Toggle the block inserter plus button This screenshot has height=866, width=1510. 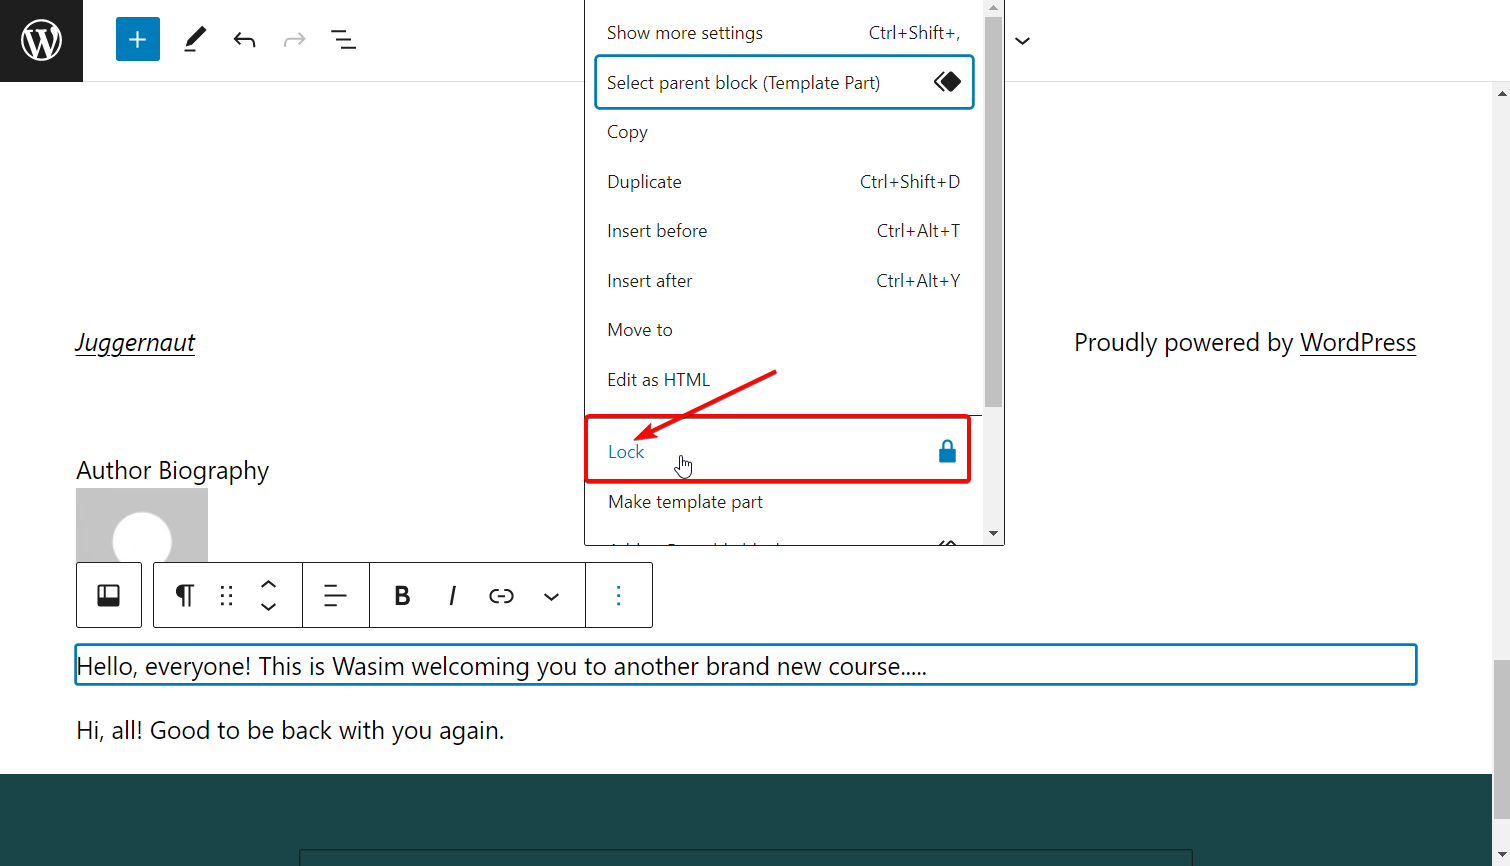(x=138, y=40)
